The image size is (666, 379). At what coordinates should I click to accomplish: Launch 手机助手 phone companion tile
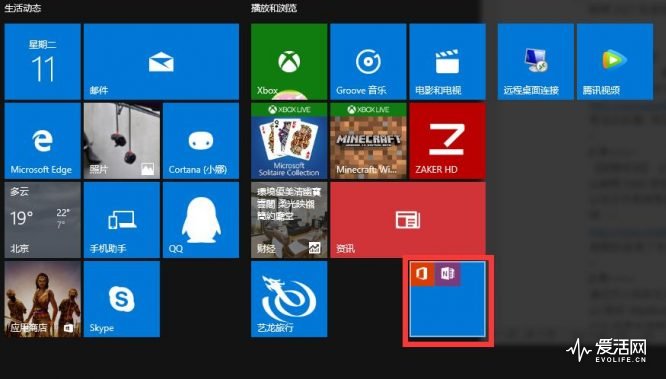pos(122,220)
